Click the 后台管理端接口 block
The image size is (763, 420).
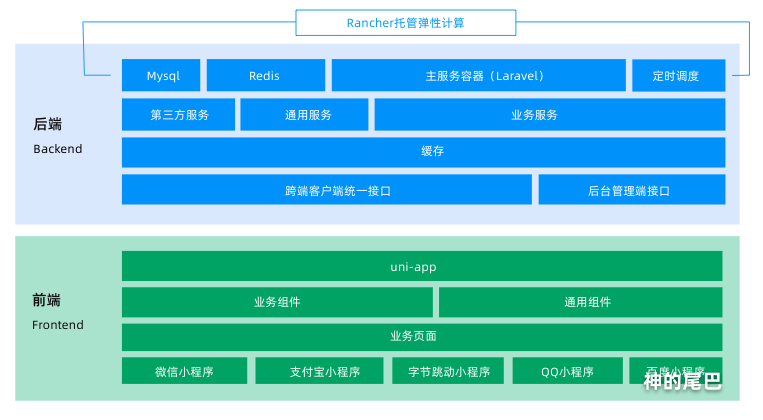632,190
